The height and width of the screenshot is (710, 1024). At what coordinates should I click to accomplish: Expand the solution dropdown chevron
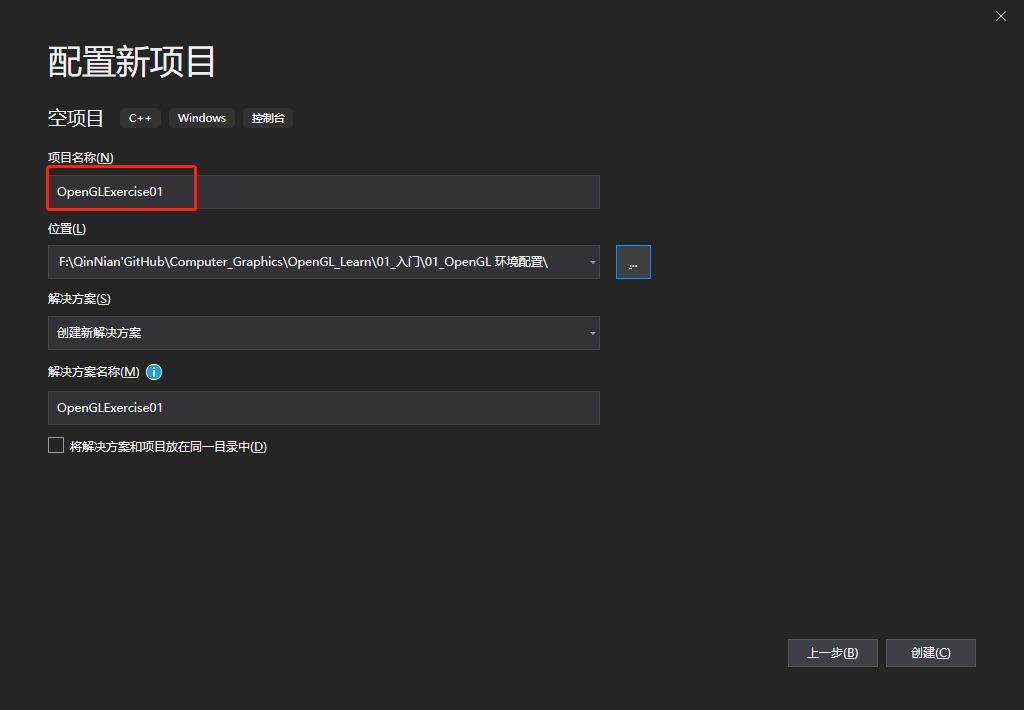coord(591,334)
